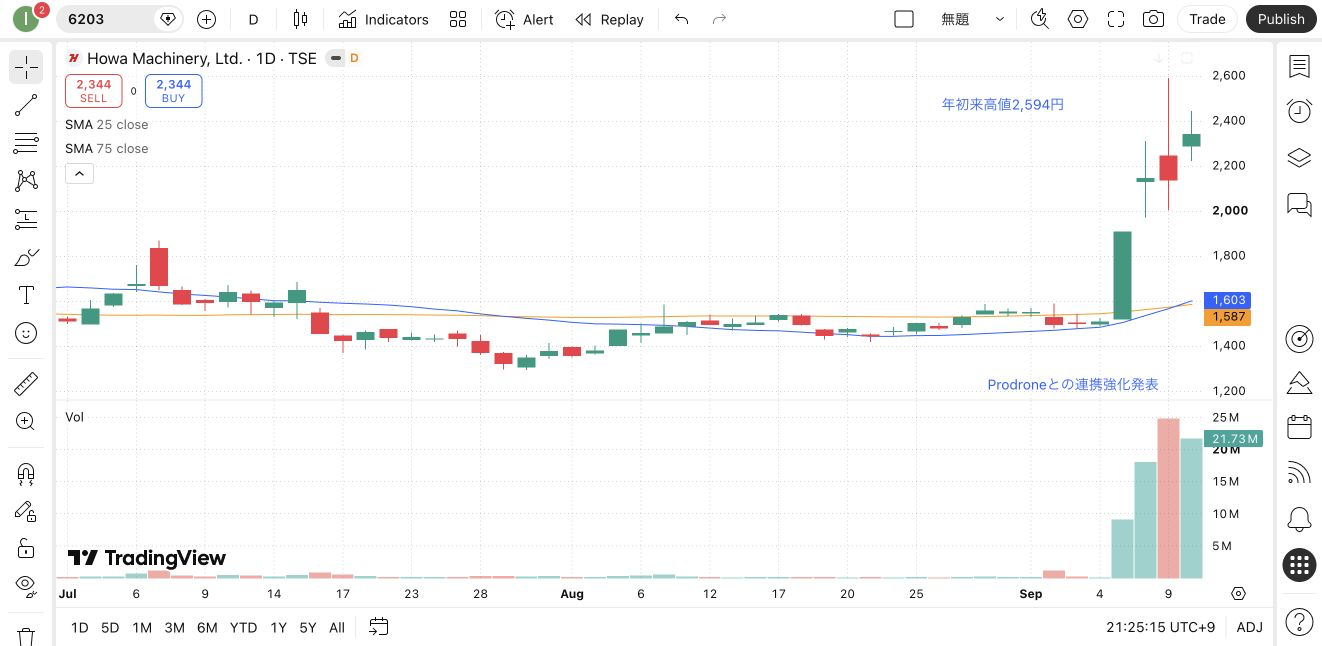Open the alerts panel clock icon
Viewport: 1322px width, 646px height.
1299,111
